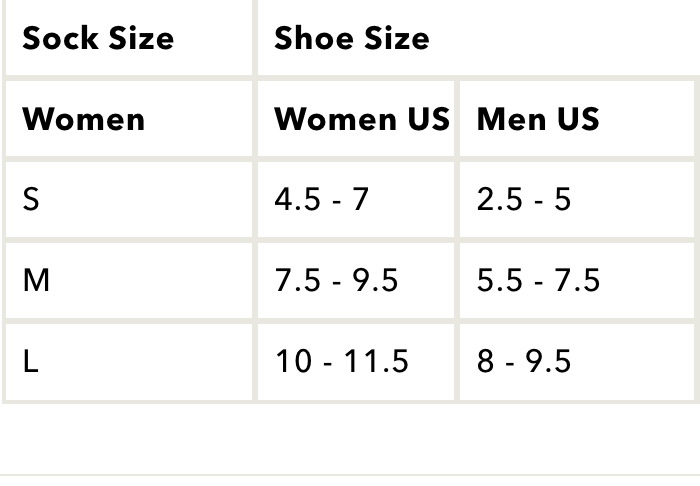Viewport: 700px width, 486px height.
Task: Click the horizontal divider line below the table
Action: [350, 475]
